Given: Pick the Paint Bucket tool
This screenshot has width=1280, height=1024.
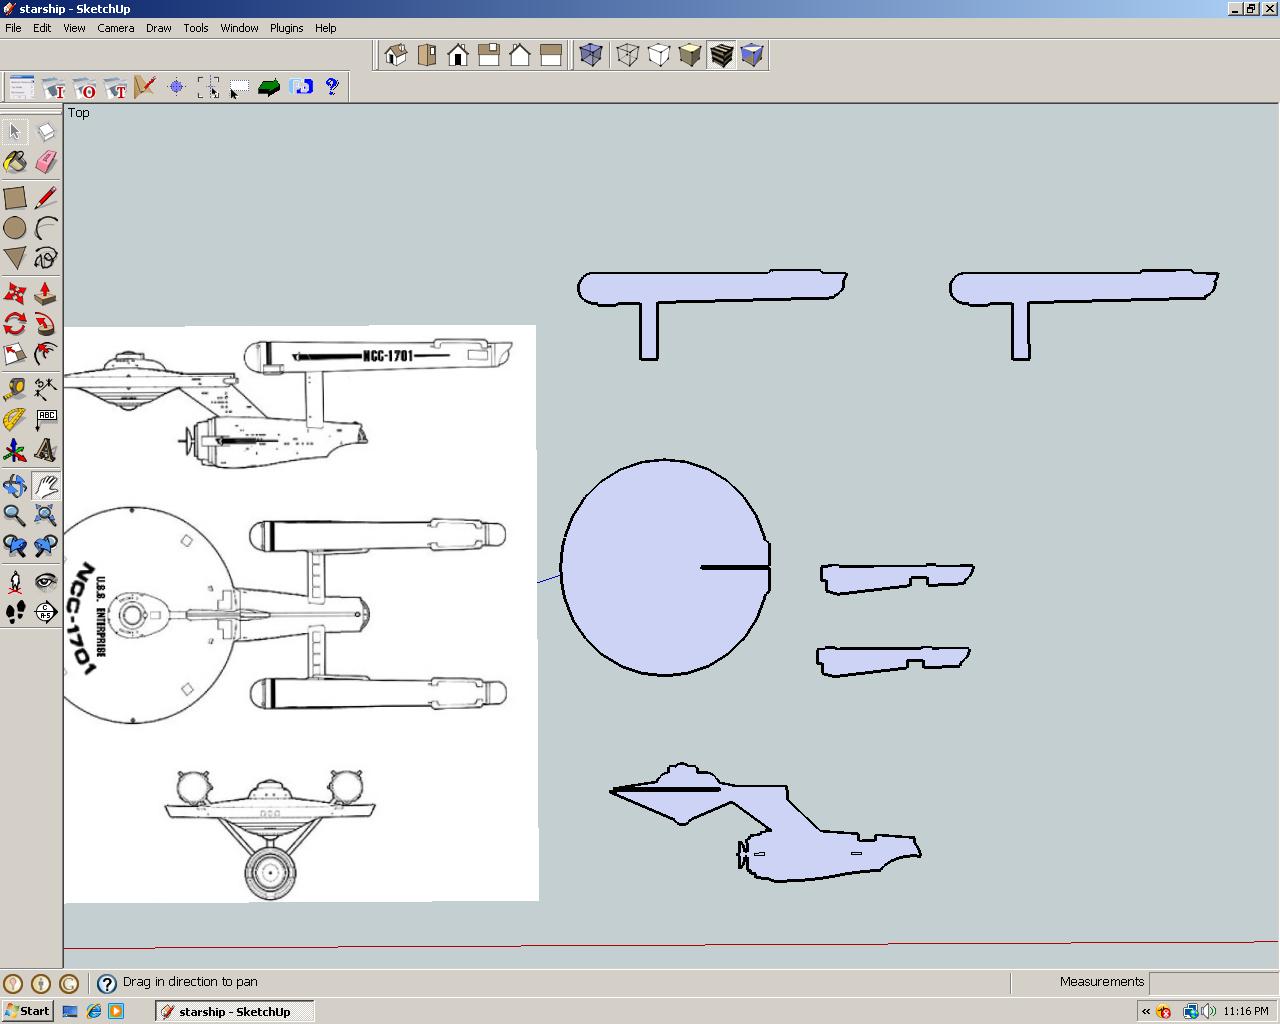Looking at the screenshot, I should (15, 162).
